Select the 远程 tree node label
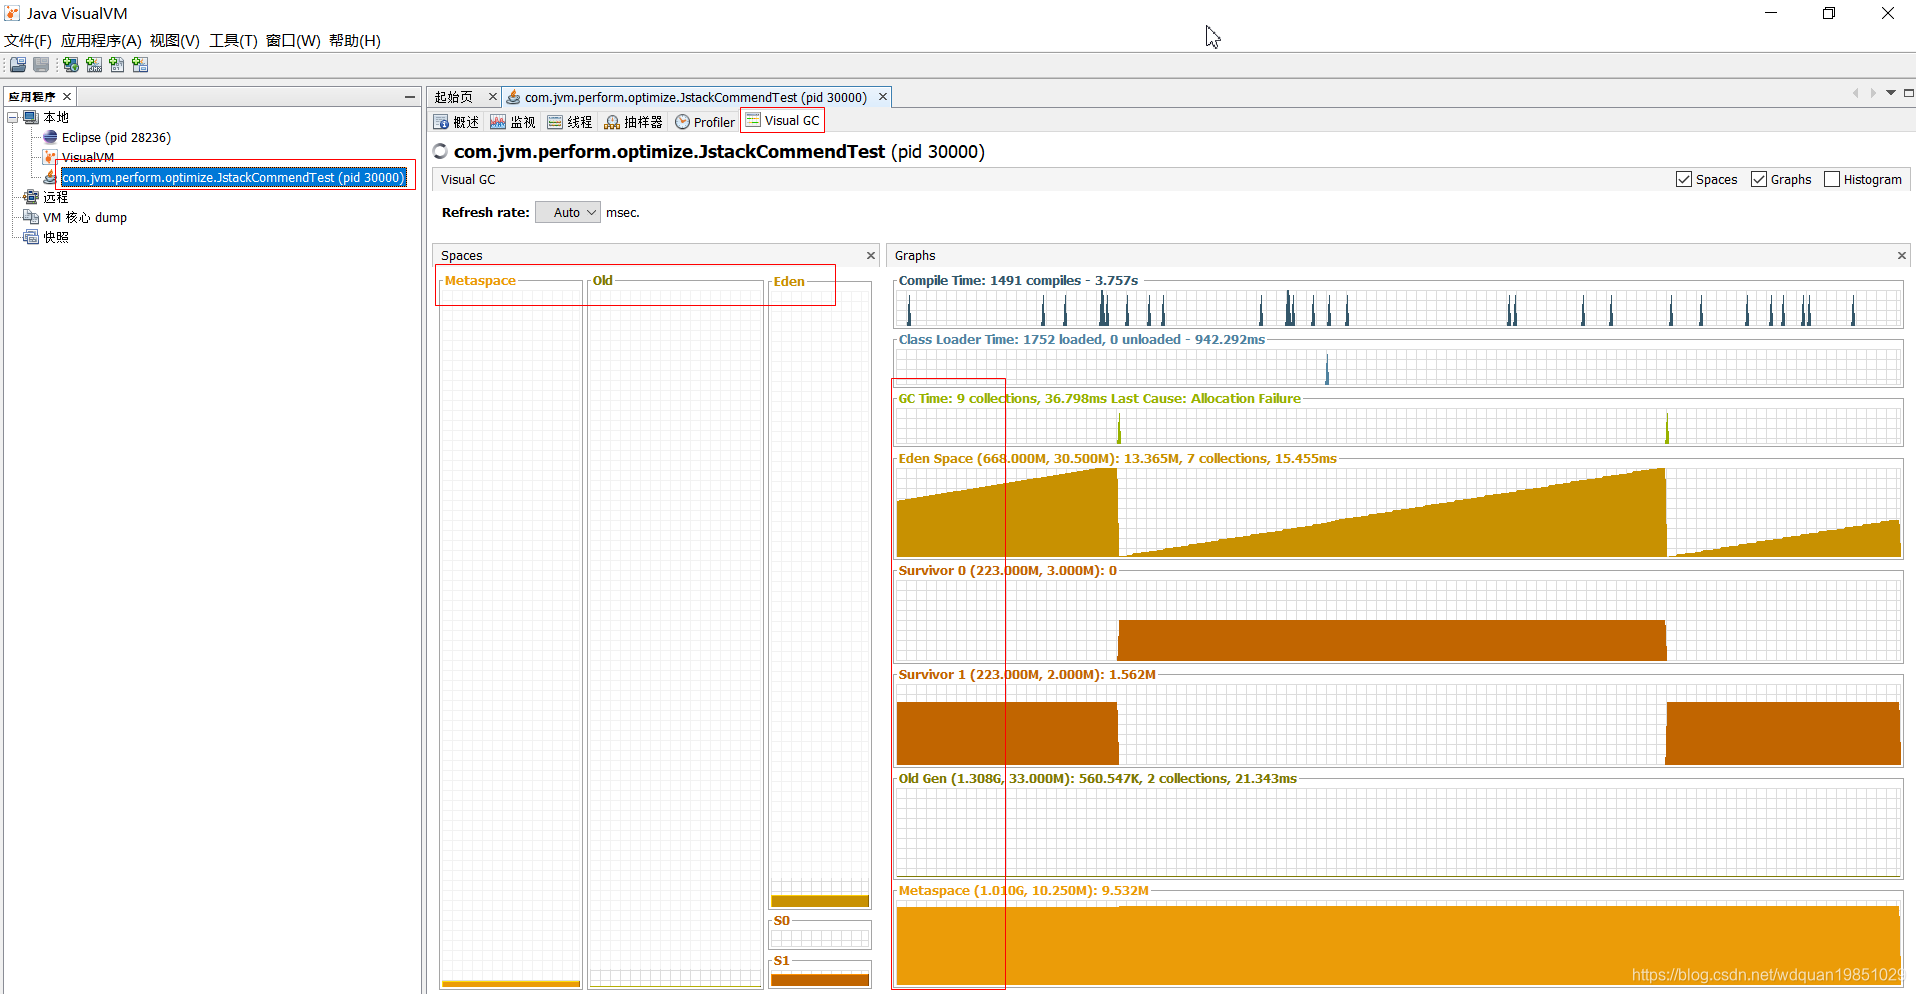This screenshot has width=1916, height=994. tap(56, 197)
